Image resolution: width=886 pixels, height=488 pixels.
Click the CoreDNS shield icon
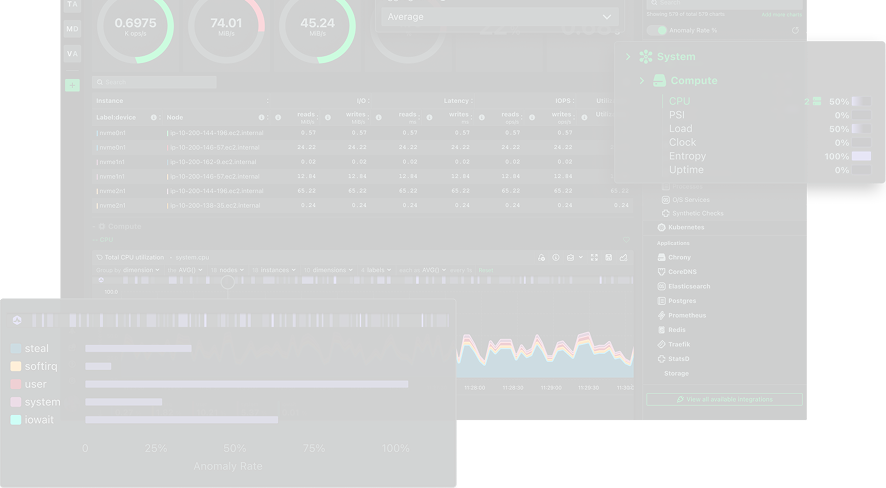pyautogui.click(x=662, y=272)
